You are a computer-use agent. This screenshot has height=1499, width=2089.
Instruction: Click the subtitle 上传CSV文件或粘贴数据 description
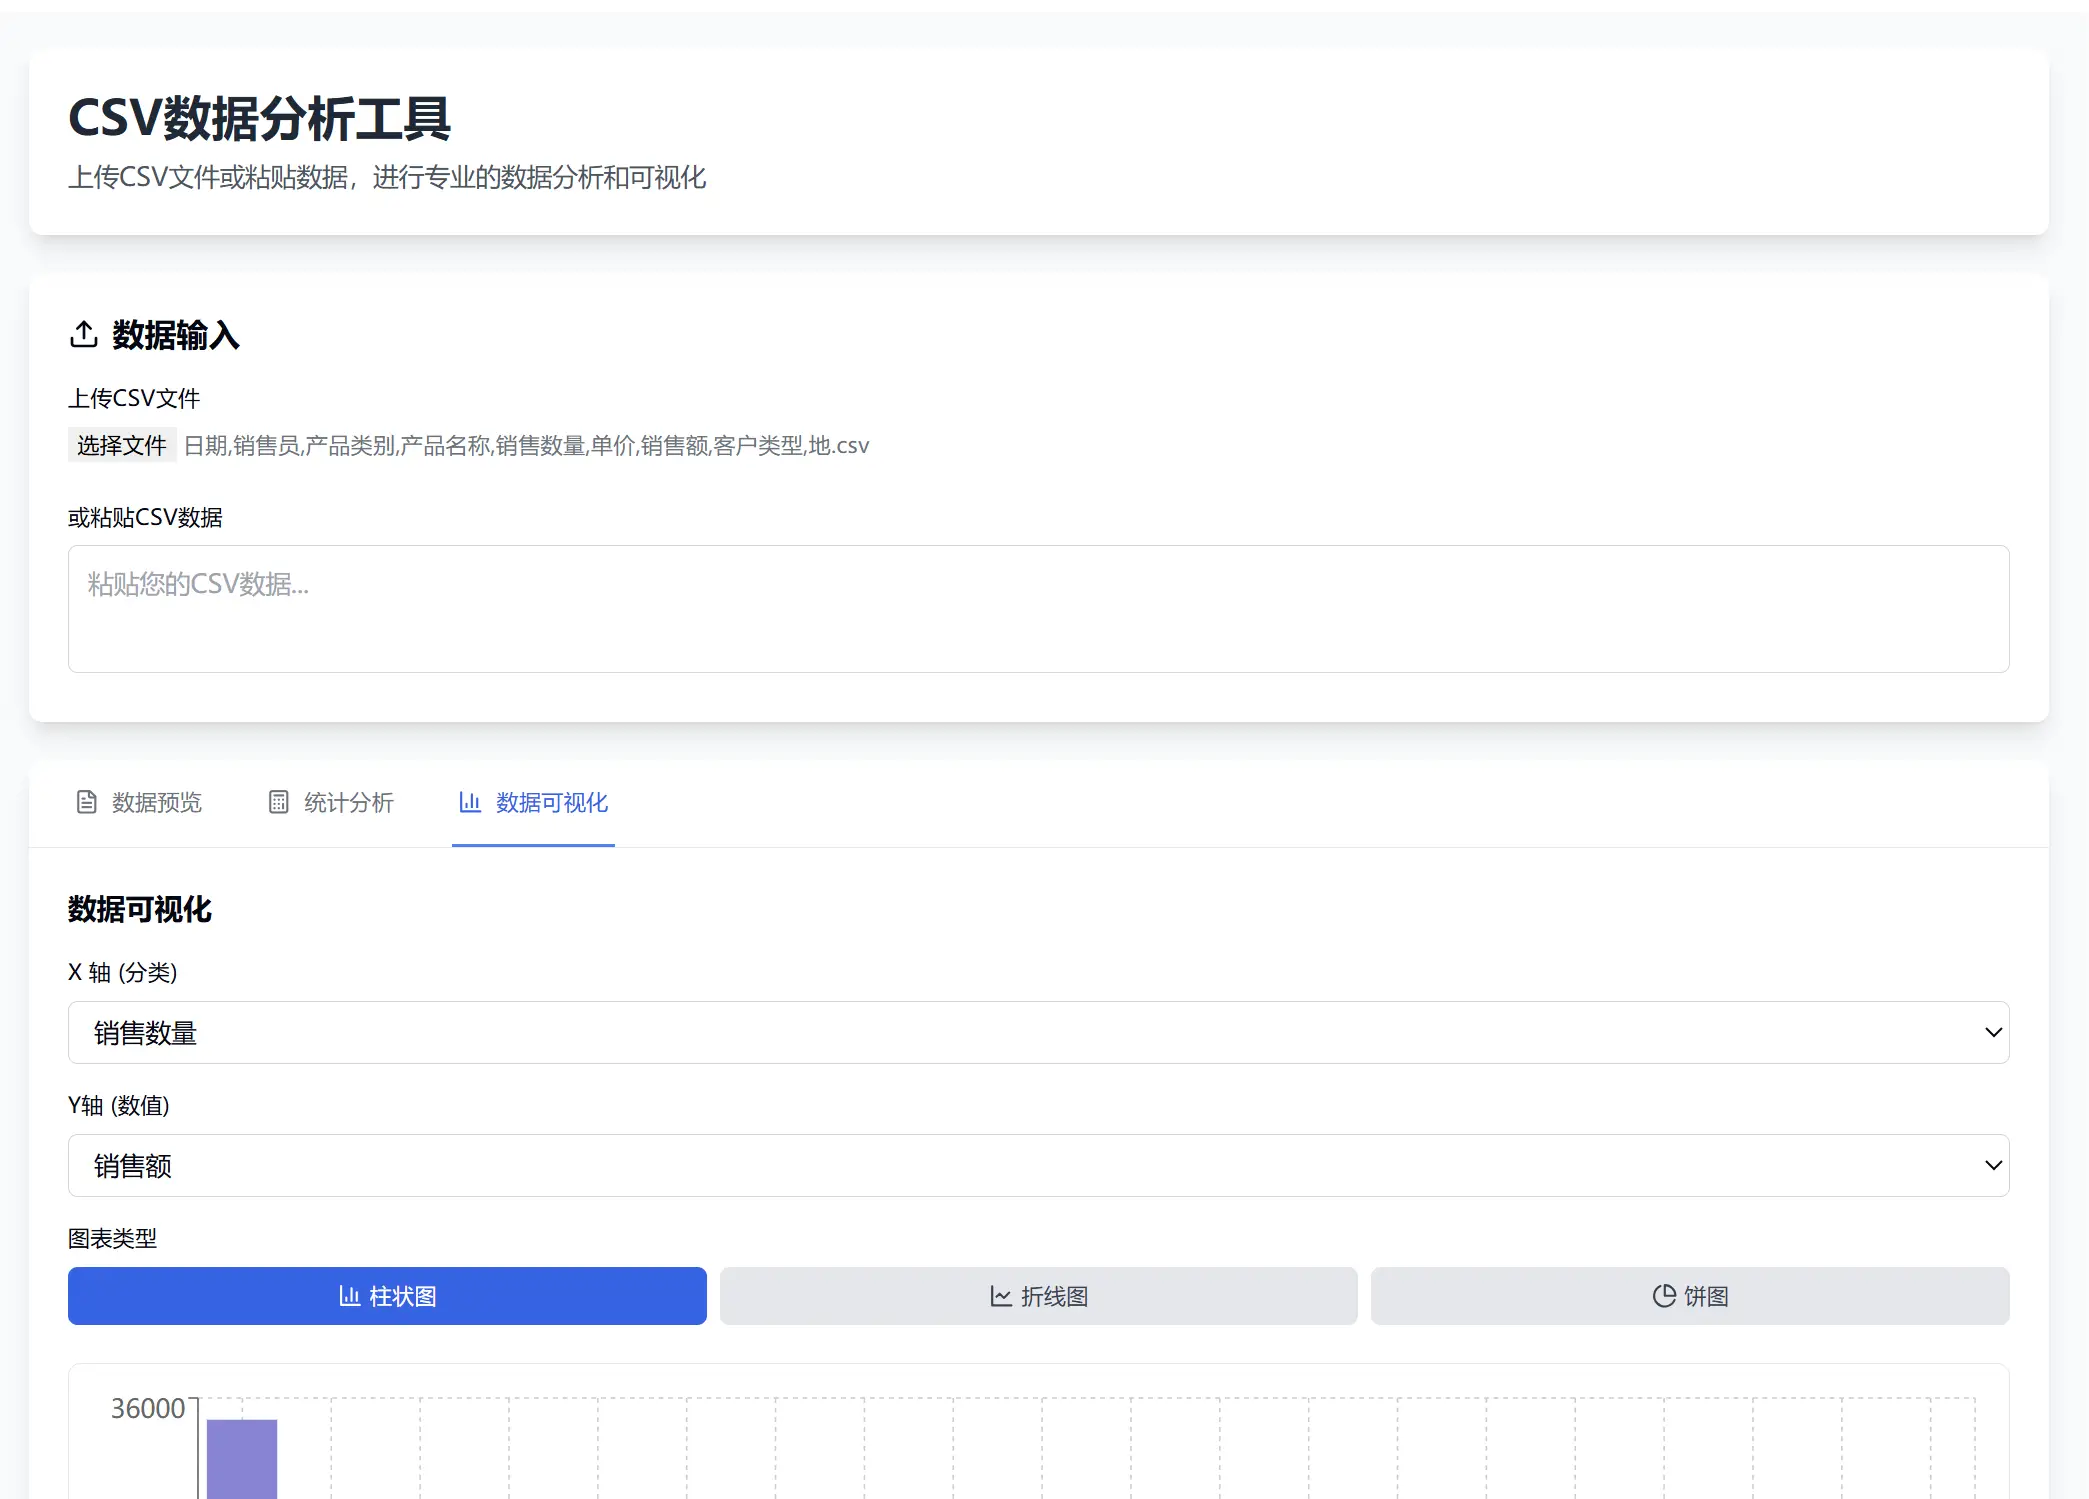(387, 178)
